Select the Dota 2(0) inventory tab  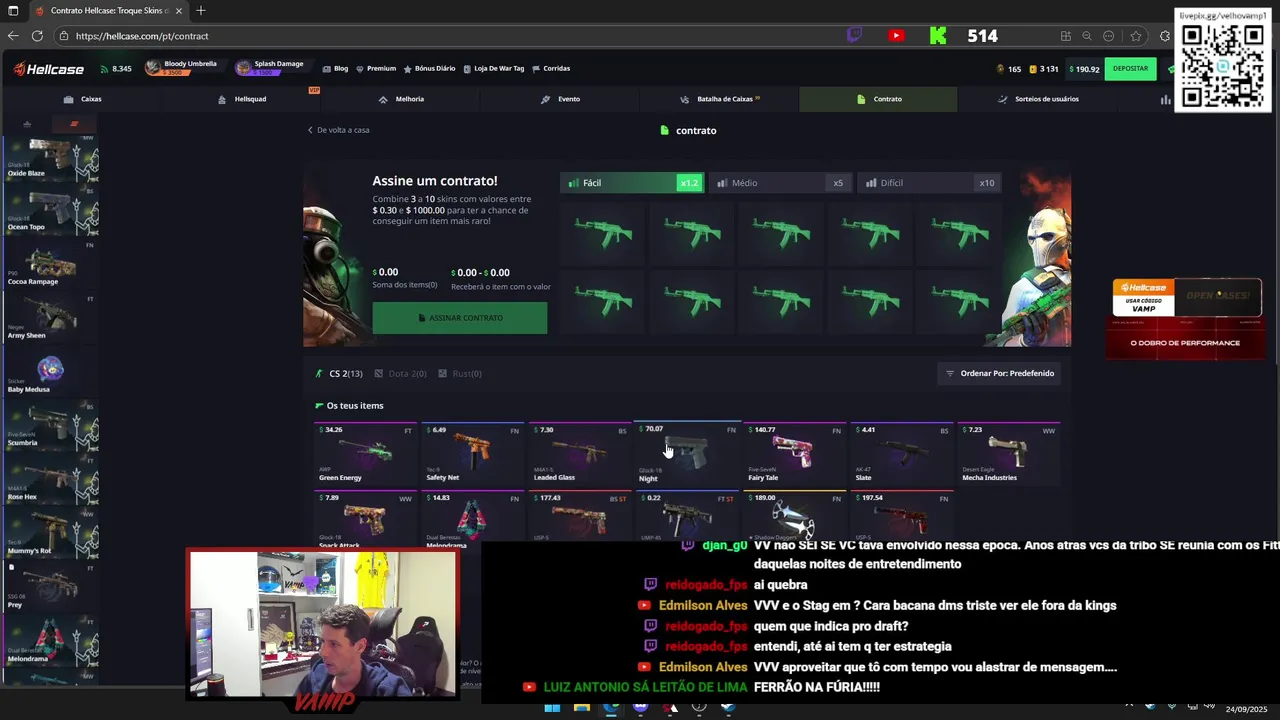[x=400, y=374]
